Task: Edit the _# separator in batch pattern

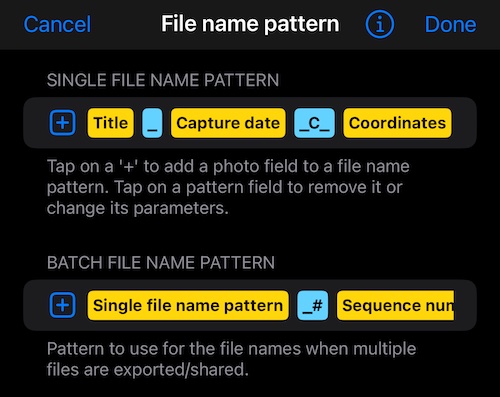Action: click(313, 305)
